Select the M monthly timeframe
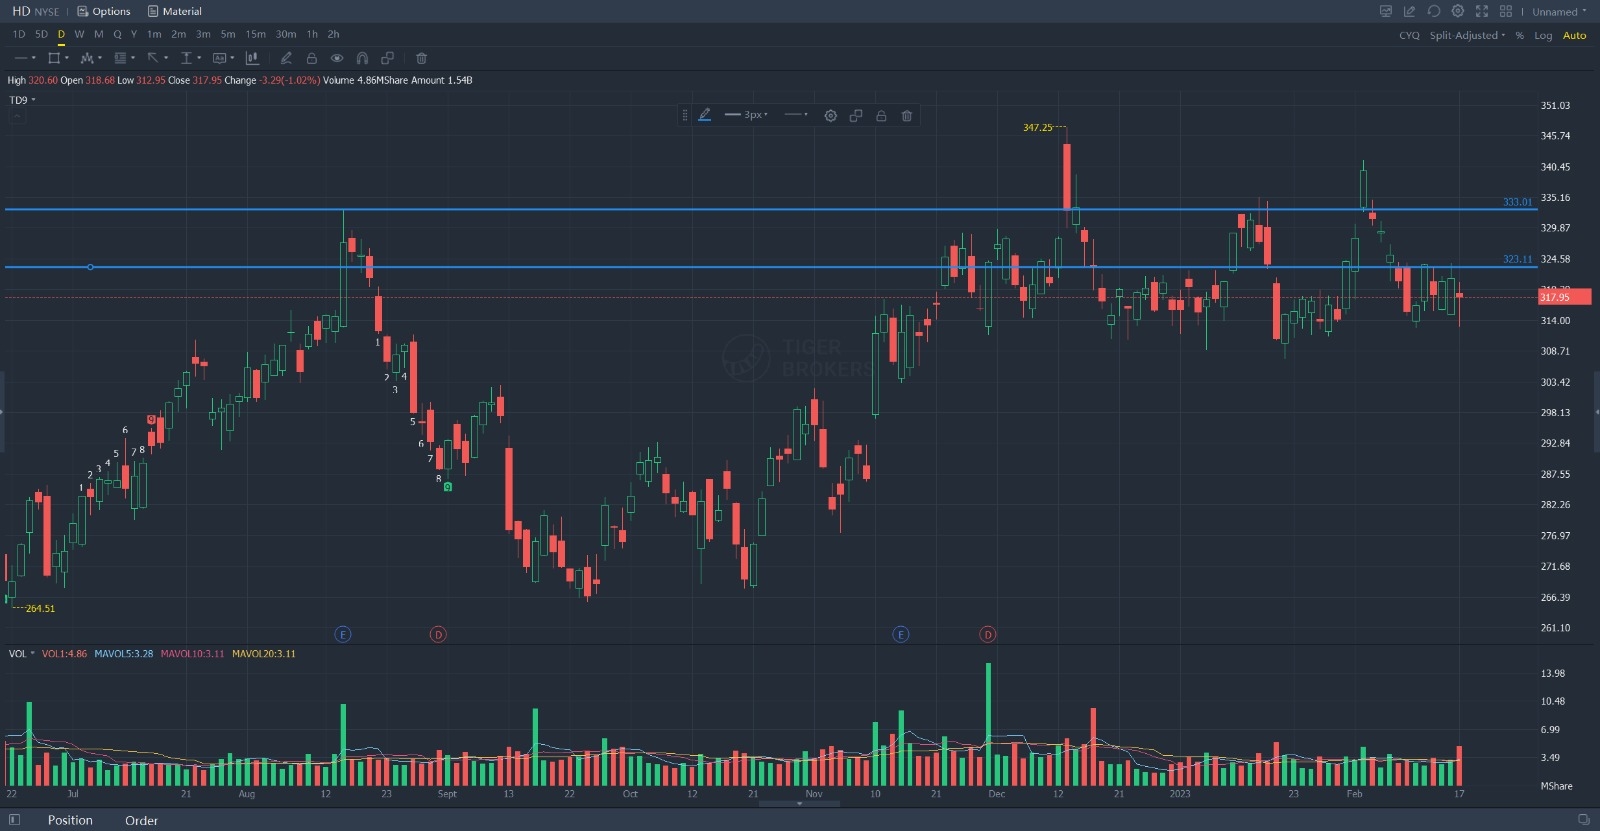Image resolution: width=1600 pixels, height=831 pixels. point(98,34)
